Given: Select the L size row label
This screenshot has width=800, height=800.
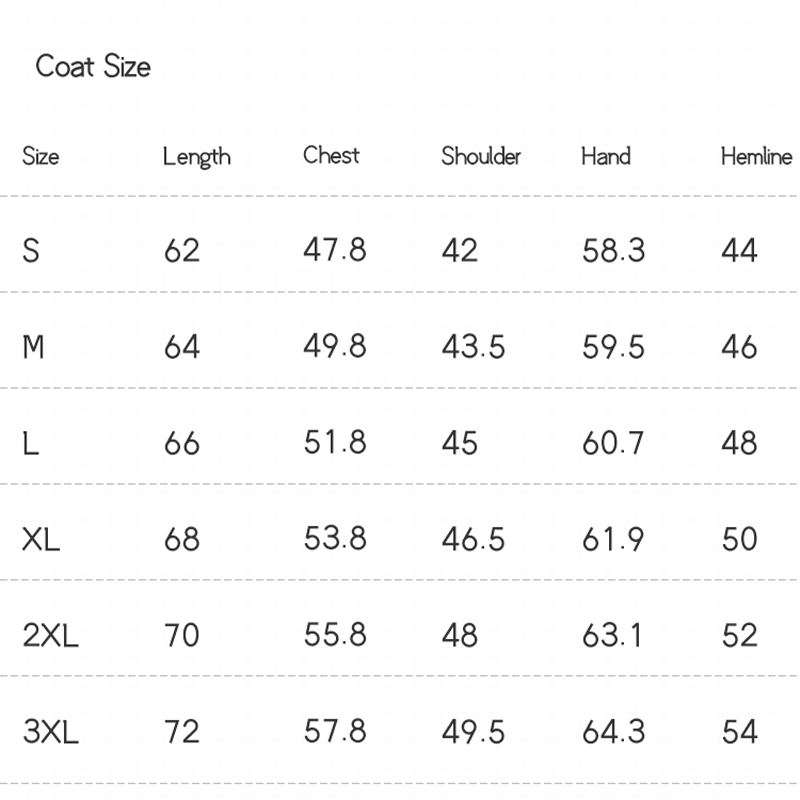Looking at the screenshot, I should (31, 443).
